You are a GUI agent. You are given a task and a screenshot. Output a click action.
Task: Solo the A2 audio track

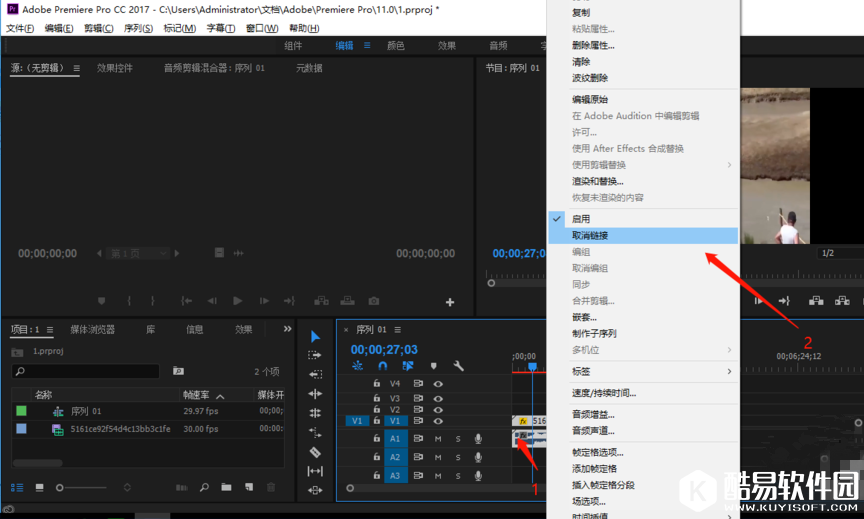click(458, 457)
